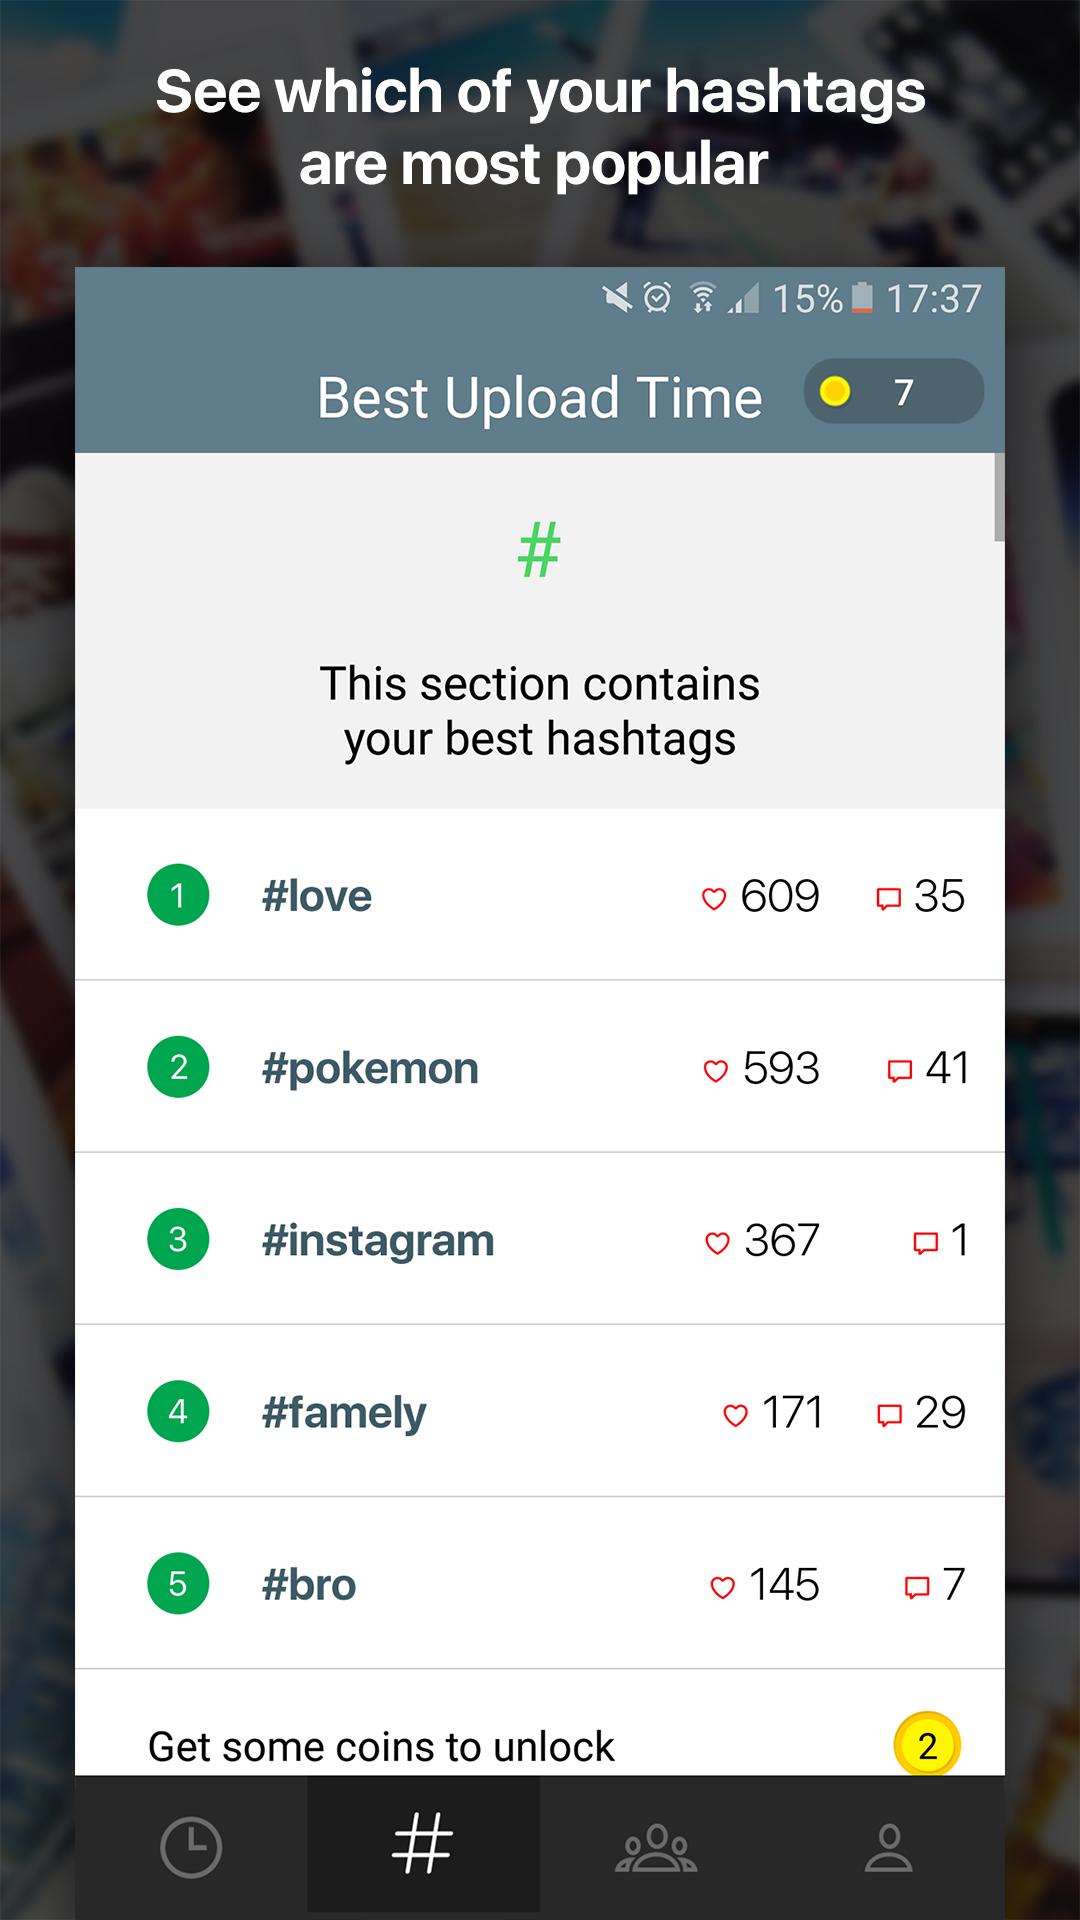Screen dimensions: 1080x1920
Task: Tap the #famely hashtag label
Action: click(344, 1412)
